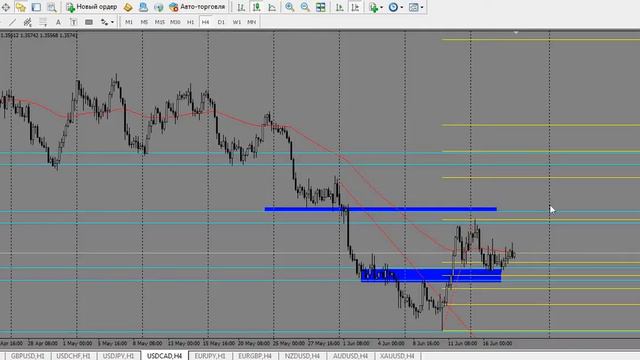Screen dimensions: 640x360
Task: Open the Strategy Tester panel
Action: pyautogui.click(x=52, y=7)
